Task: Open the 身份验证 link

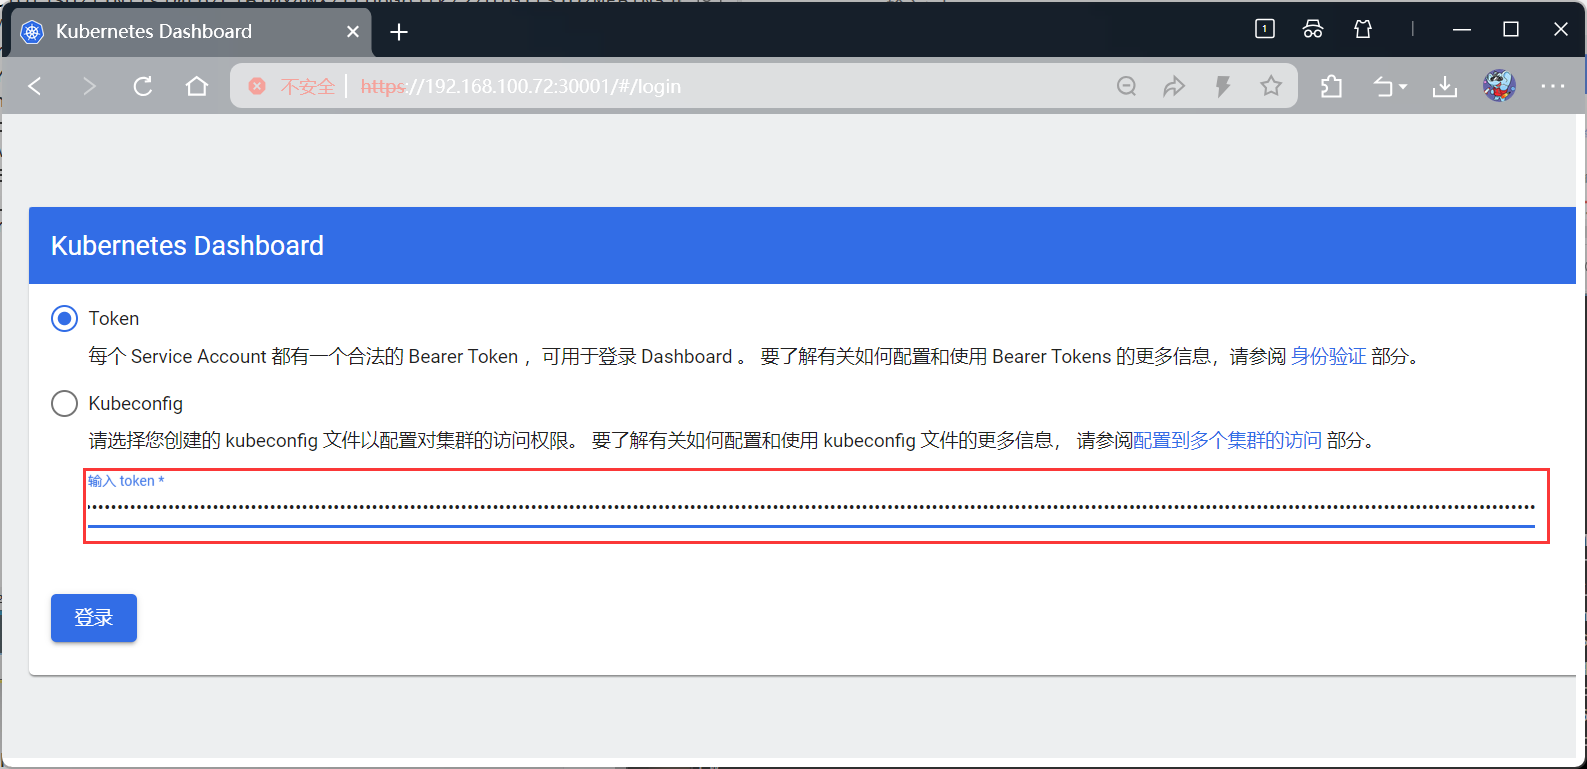Action: point(1328,357)
